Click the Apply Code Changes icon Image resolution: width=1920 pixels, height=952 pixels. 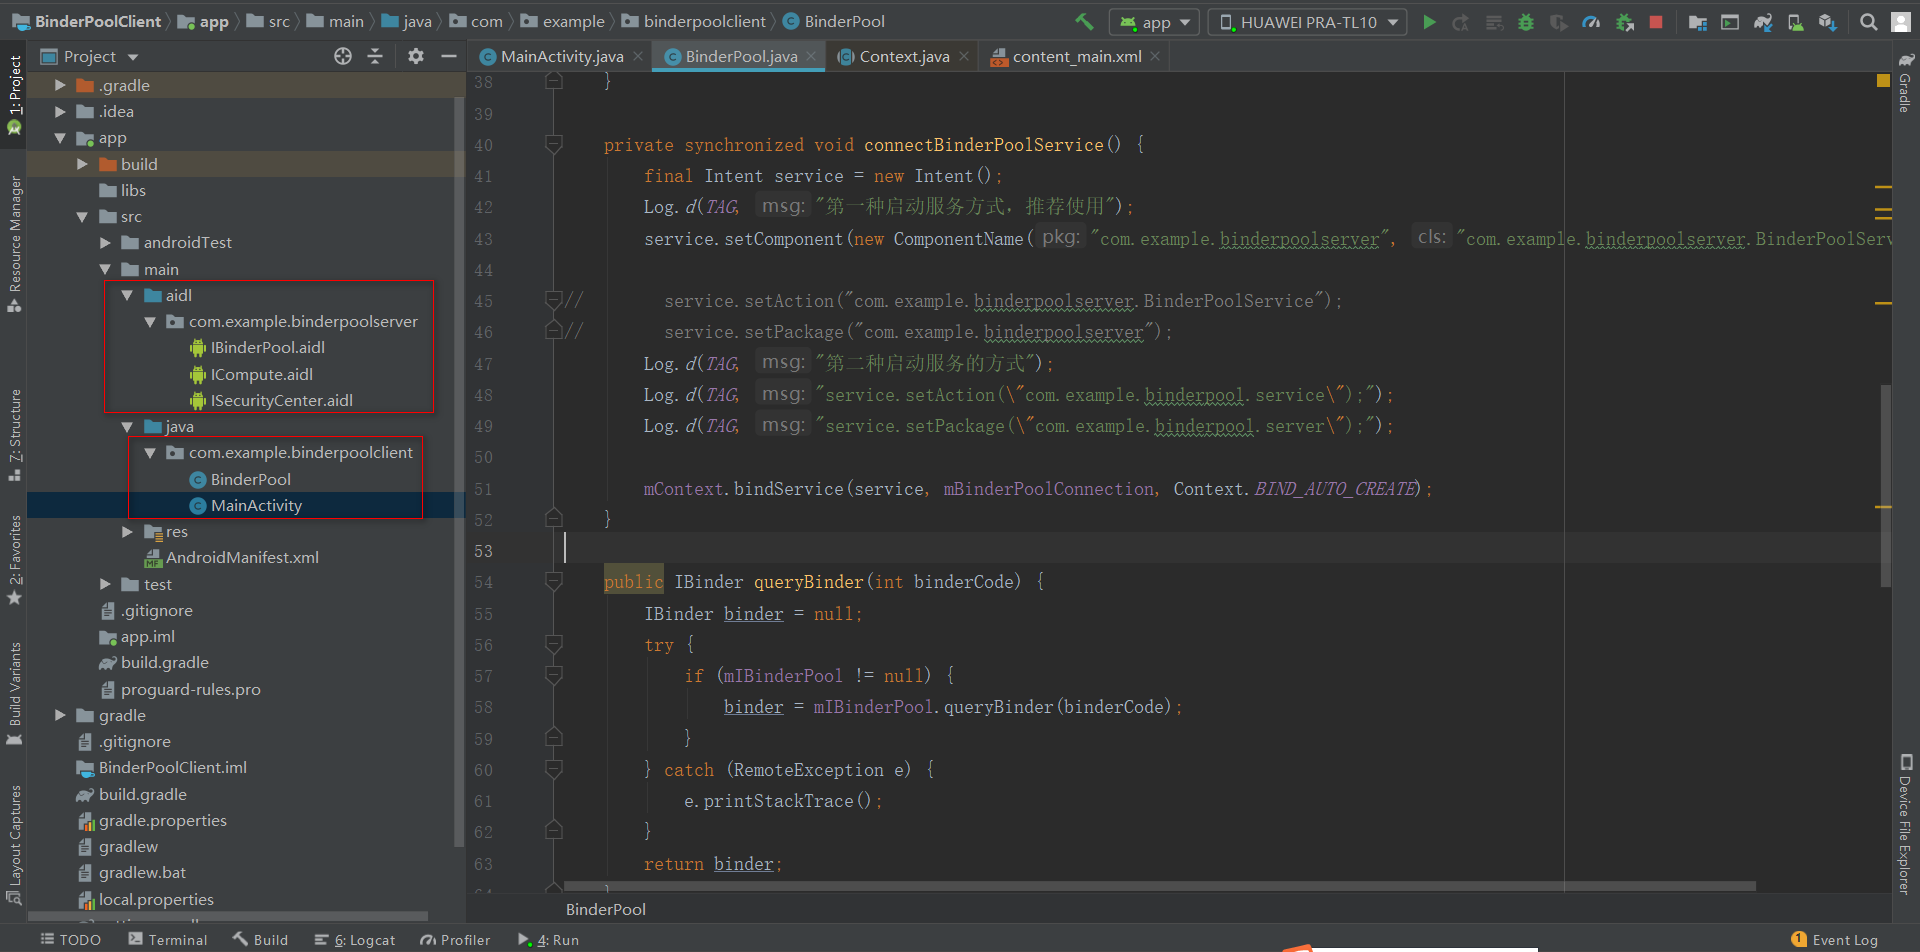[x=1494, y=22]
